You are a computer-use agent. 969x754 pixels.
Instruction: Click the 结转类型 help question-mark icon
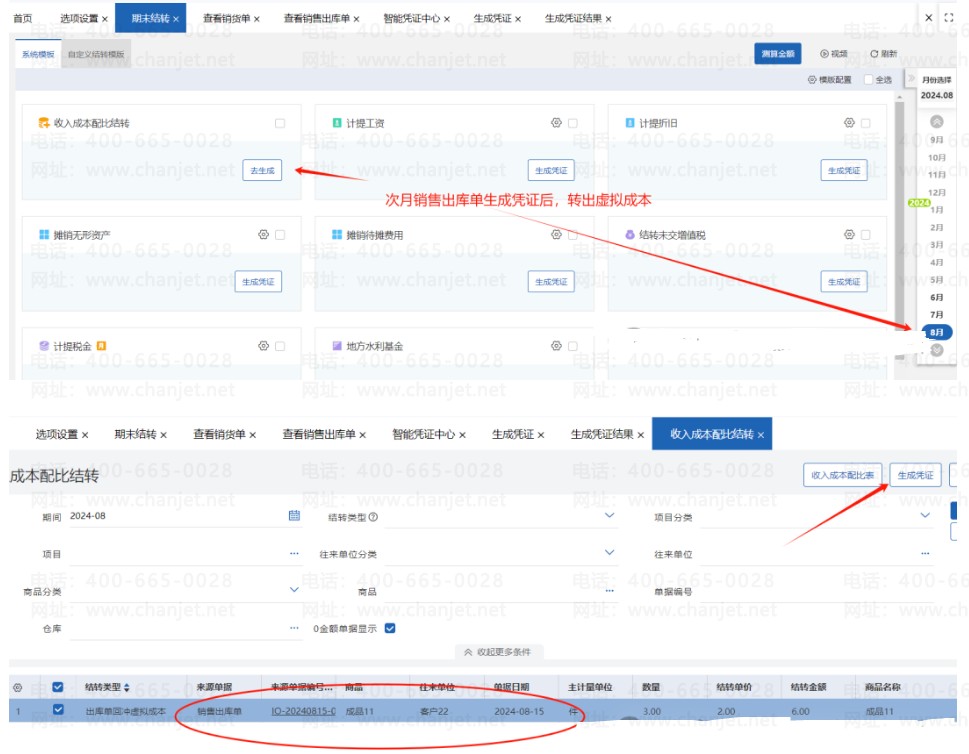point(373,517)
